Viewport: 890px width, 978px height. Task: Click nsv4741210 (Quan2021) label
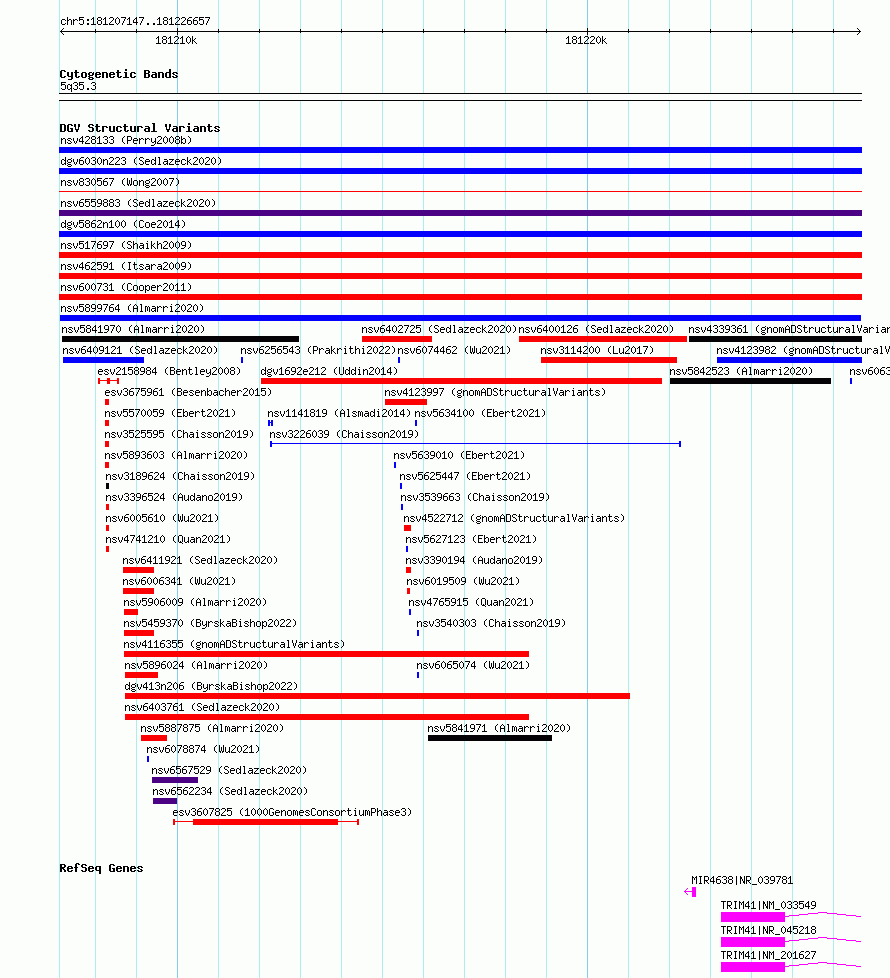pos(168,540)
